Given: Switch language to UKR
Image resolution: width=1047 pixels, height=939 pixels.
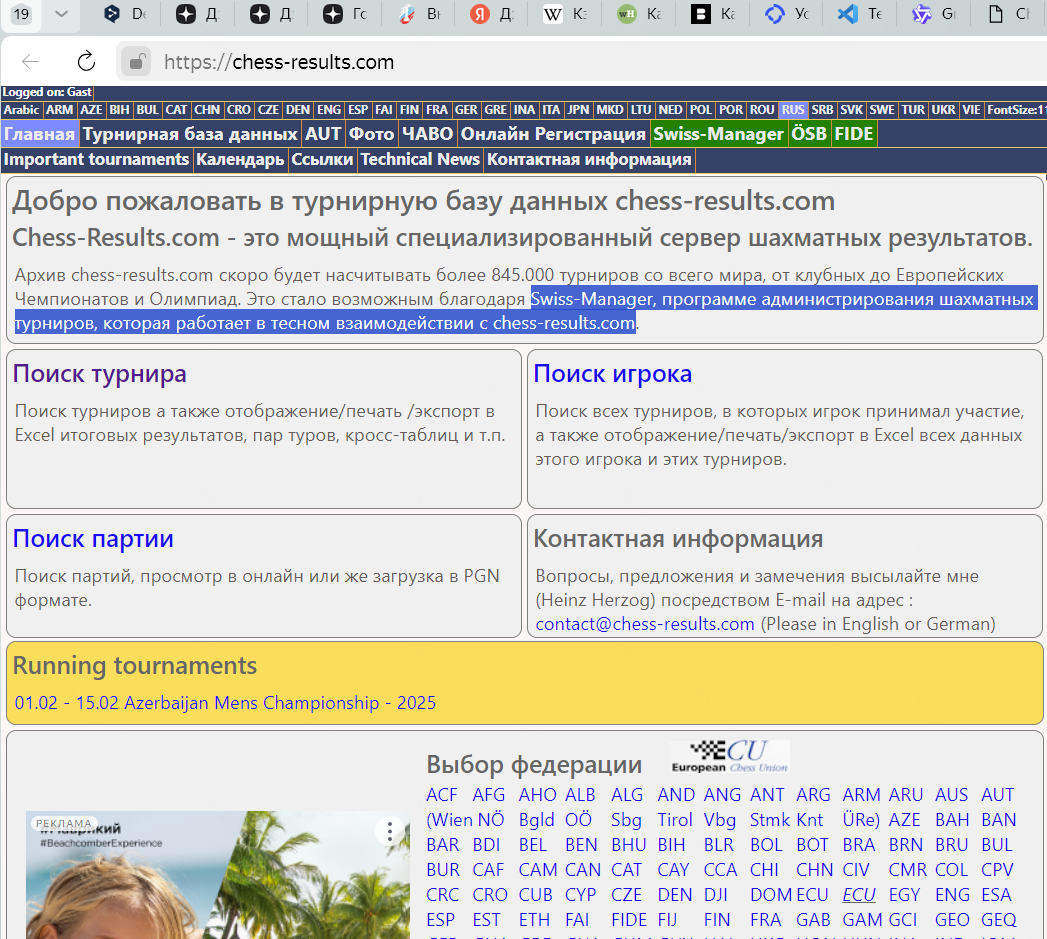Looking at the screenshot, I should (944, 110).
